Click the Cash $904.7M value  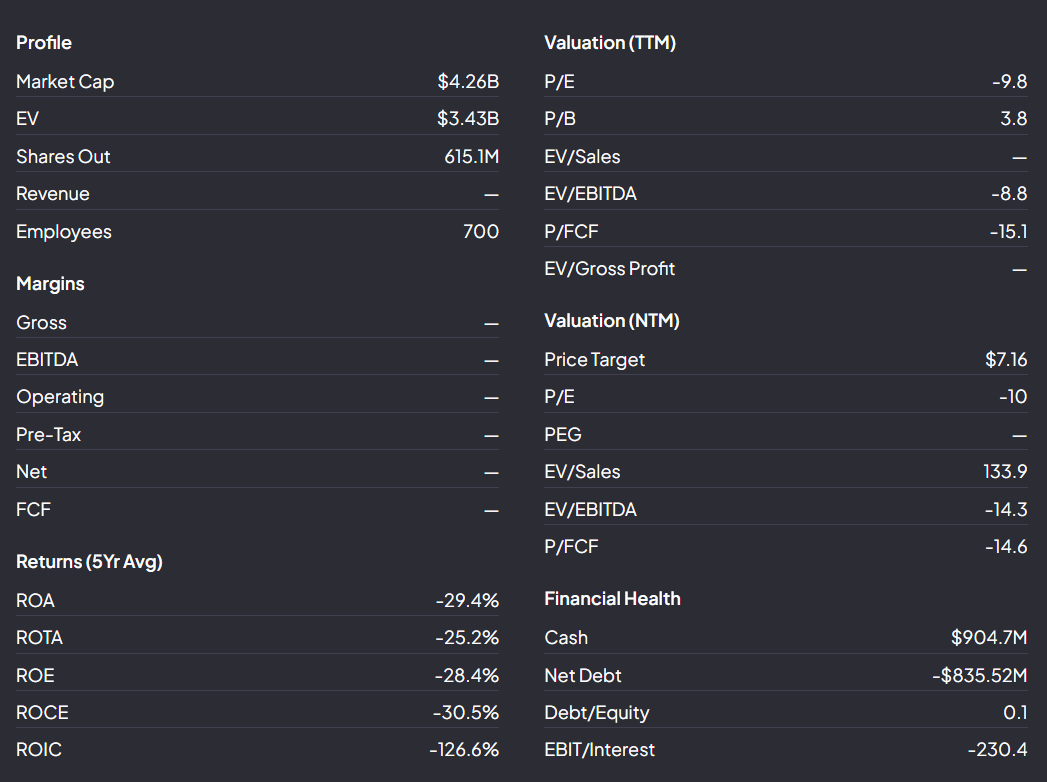(x=989, y=637)
